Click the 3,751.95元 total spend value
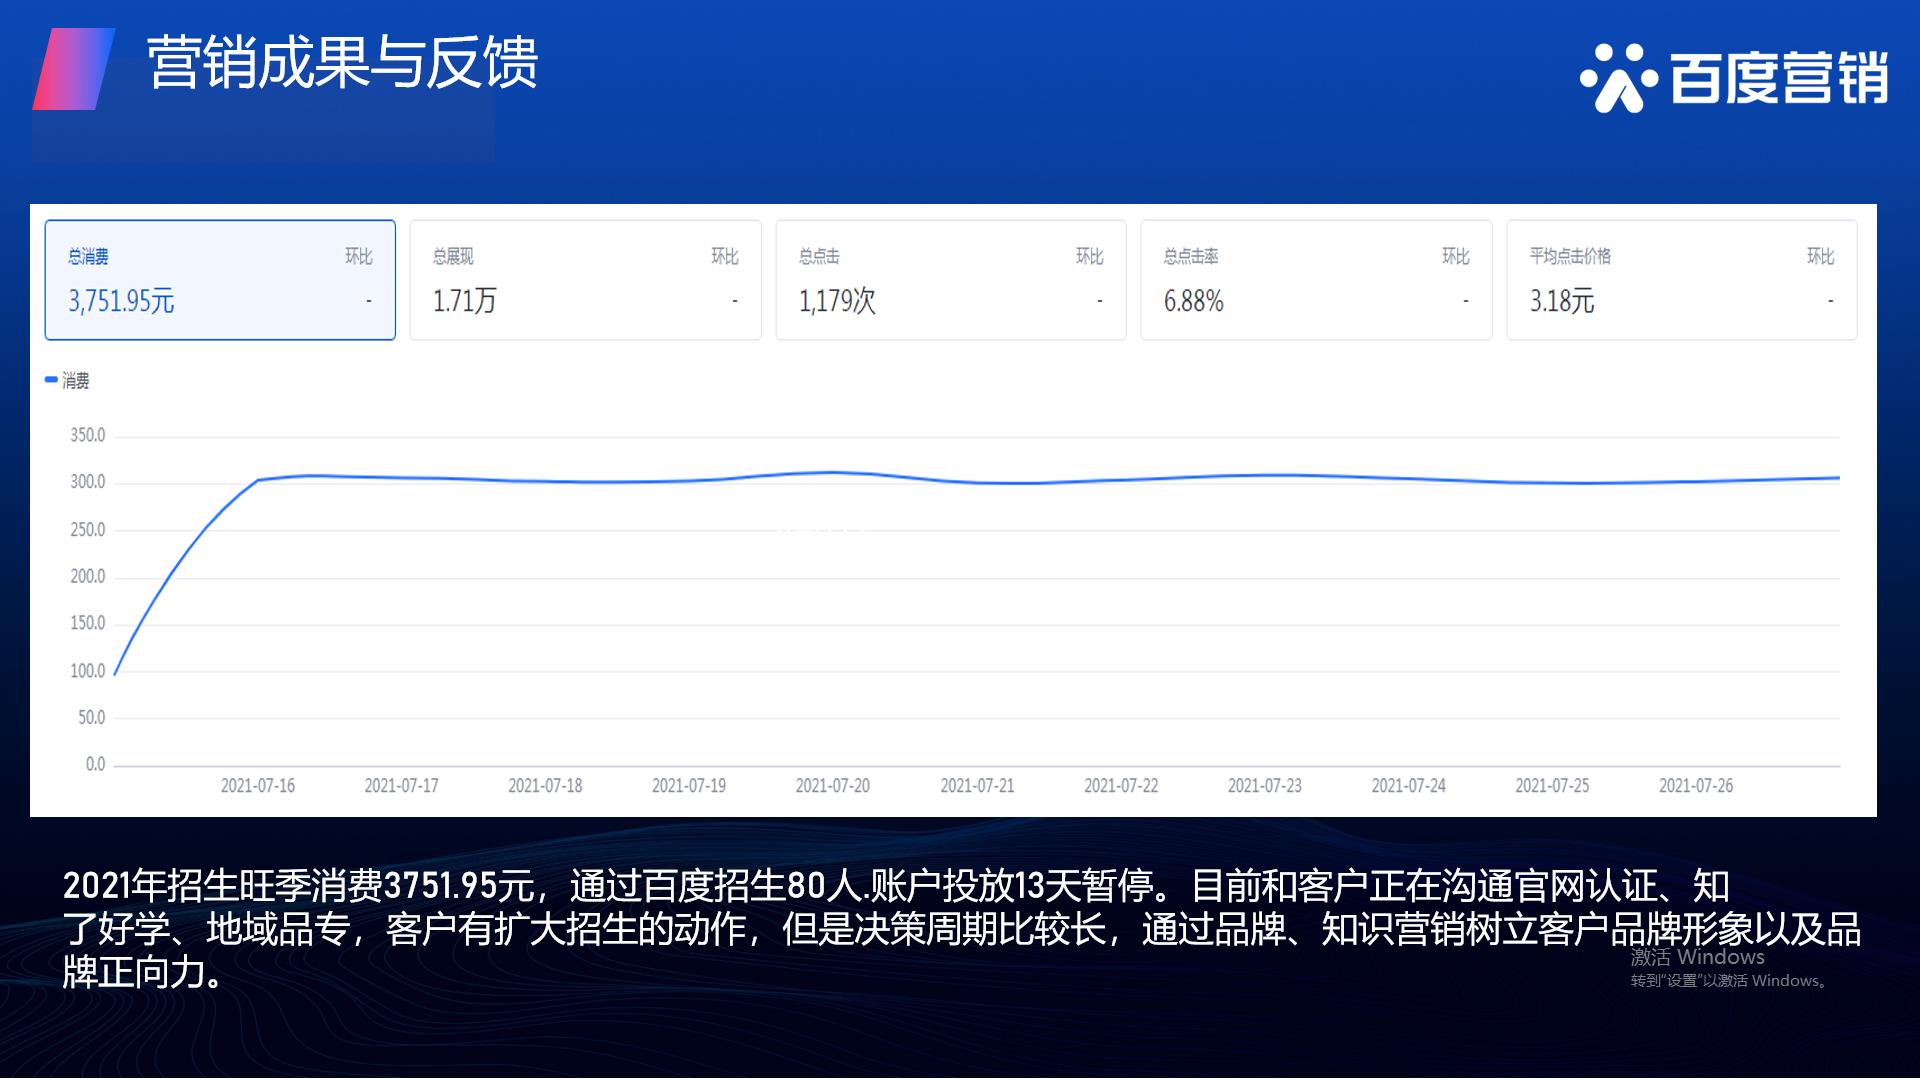 tap(121, 301)
